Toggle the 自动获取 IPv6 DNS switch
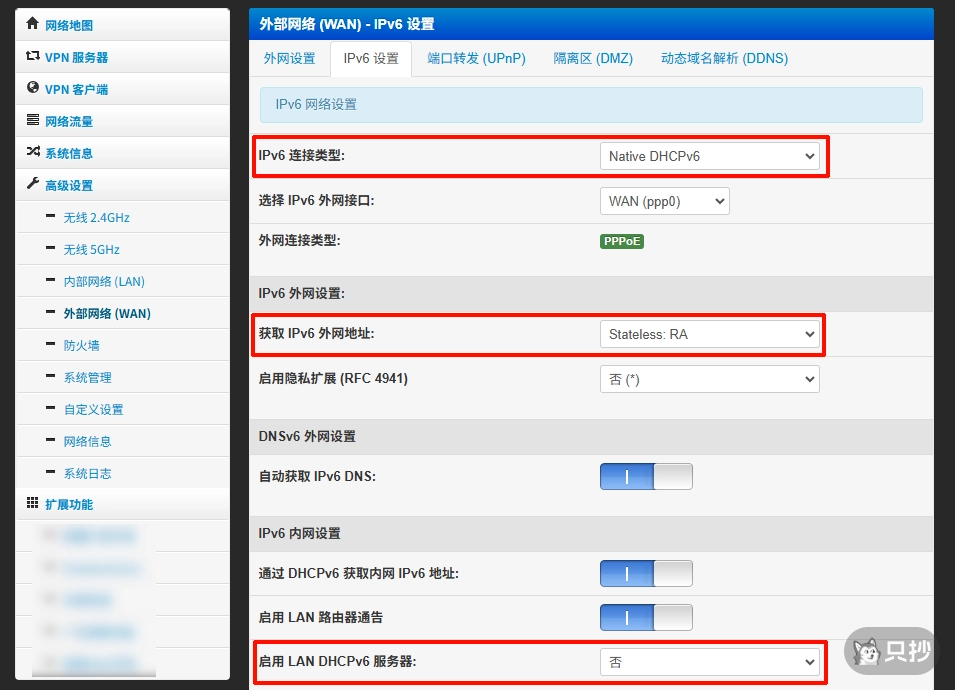The width and height of the screenshot is (955, 690). tap(646, 476)
